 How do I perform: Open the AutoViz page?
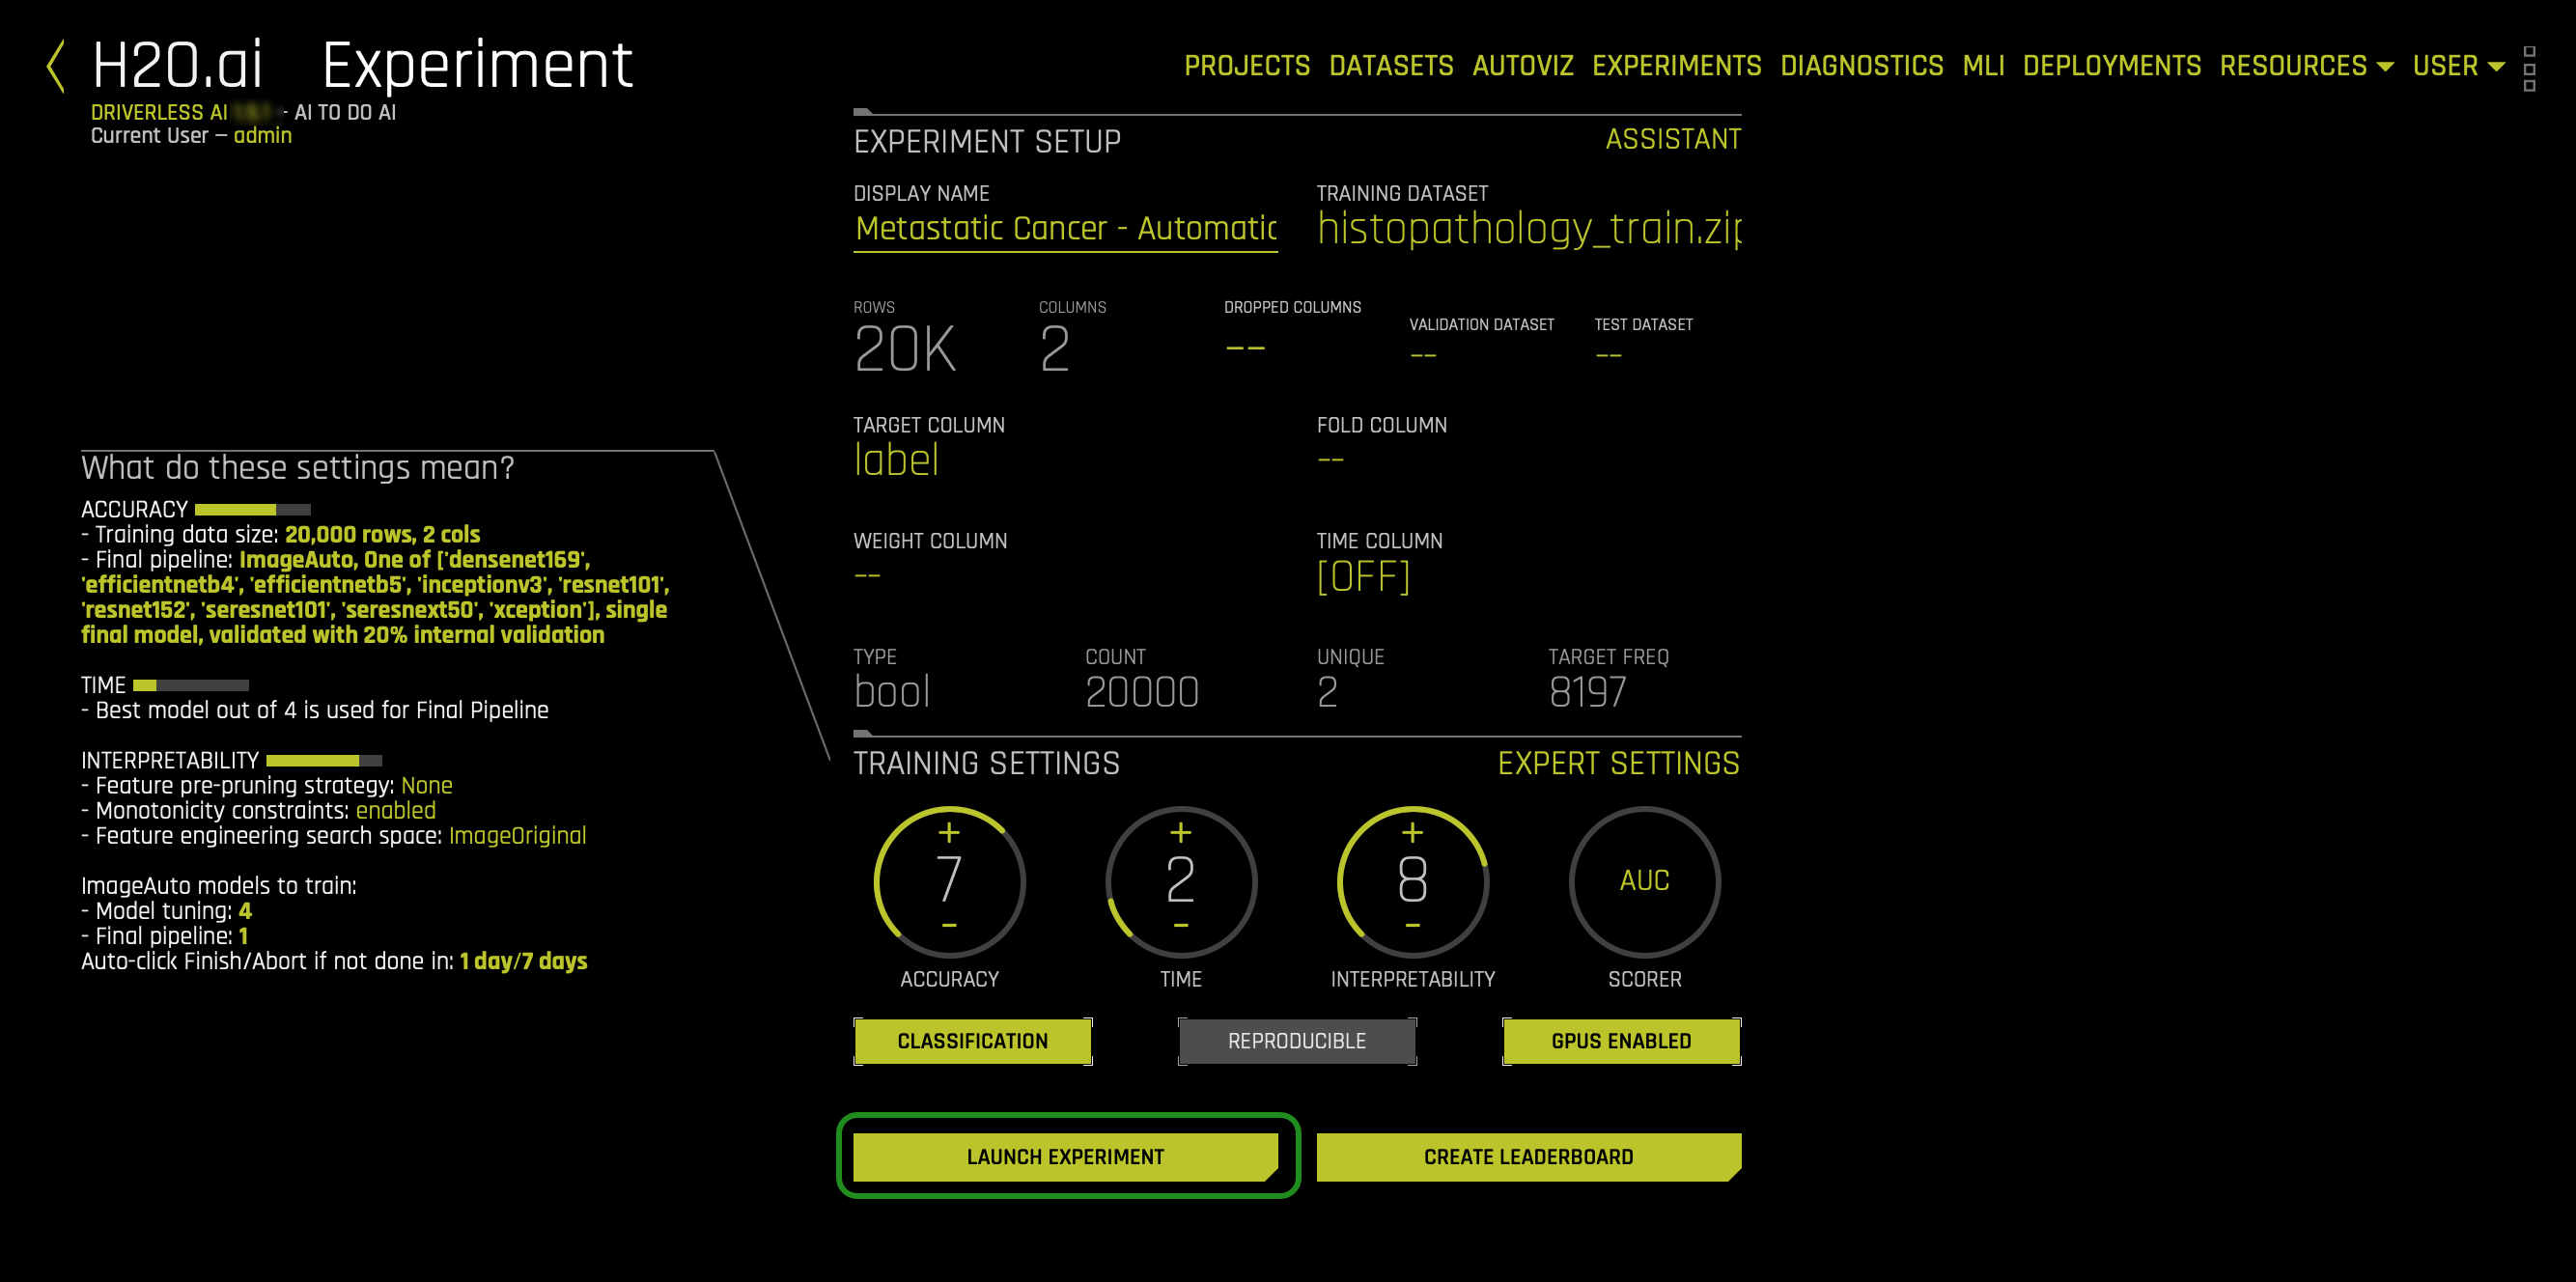1523,66
